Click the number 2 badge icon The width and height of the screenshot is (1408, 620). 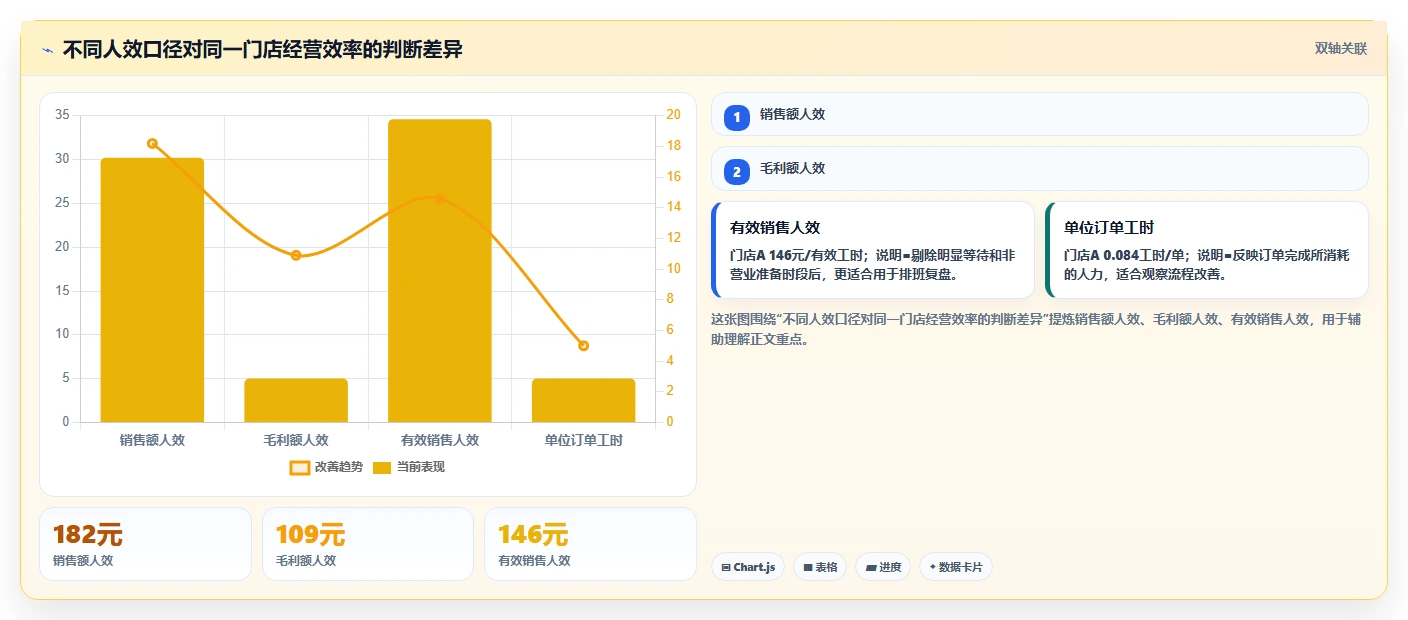tap(737, 172)
